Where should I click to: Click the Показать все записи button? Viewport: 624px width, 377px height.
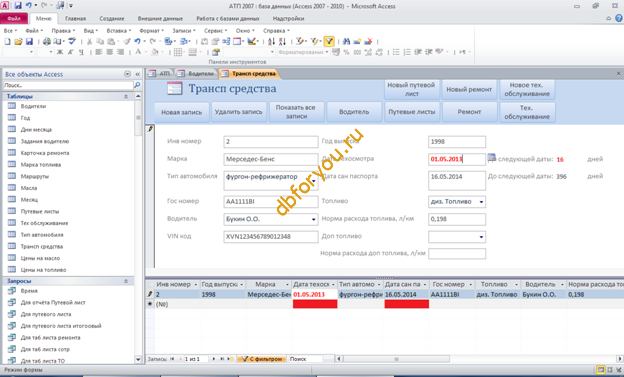[296, 112]
